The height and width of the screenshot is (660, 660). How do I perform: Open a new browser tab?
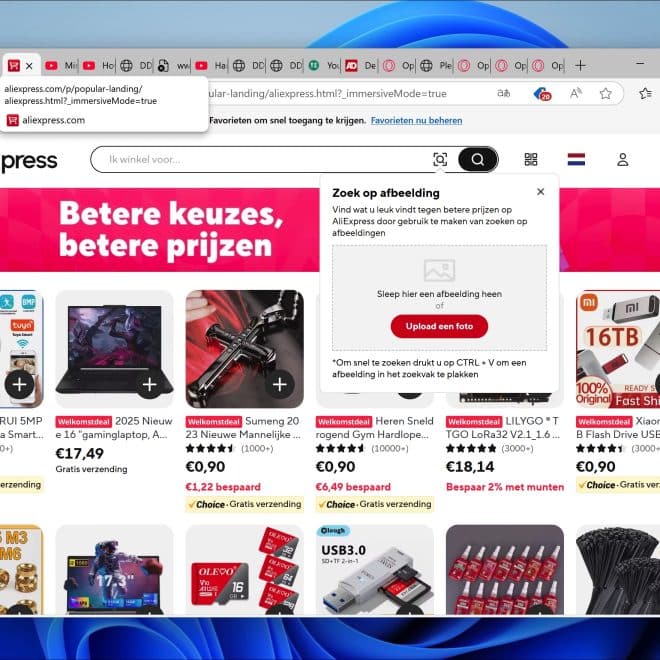click(x=580, y=66)
